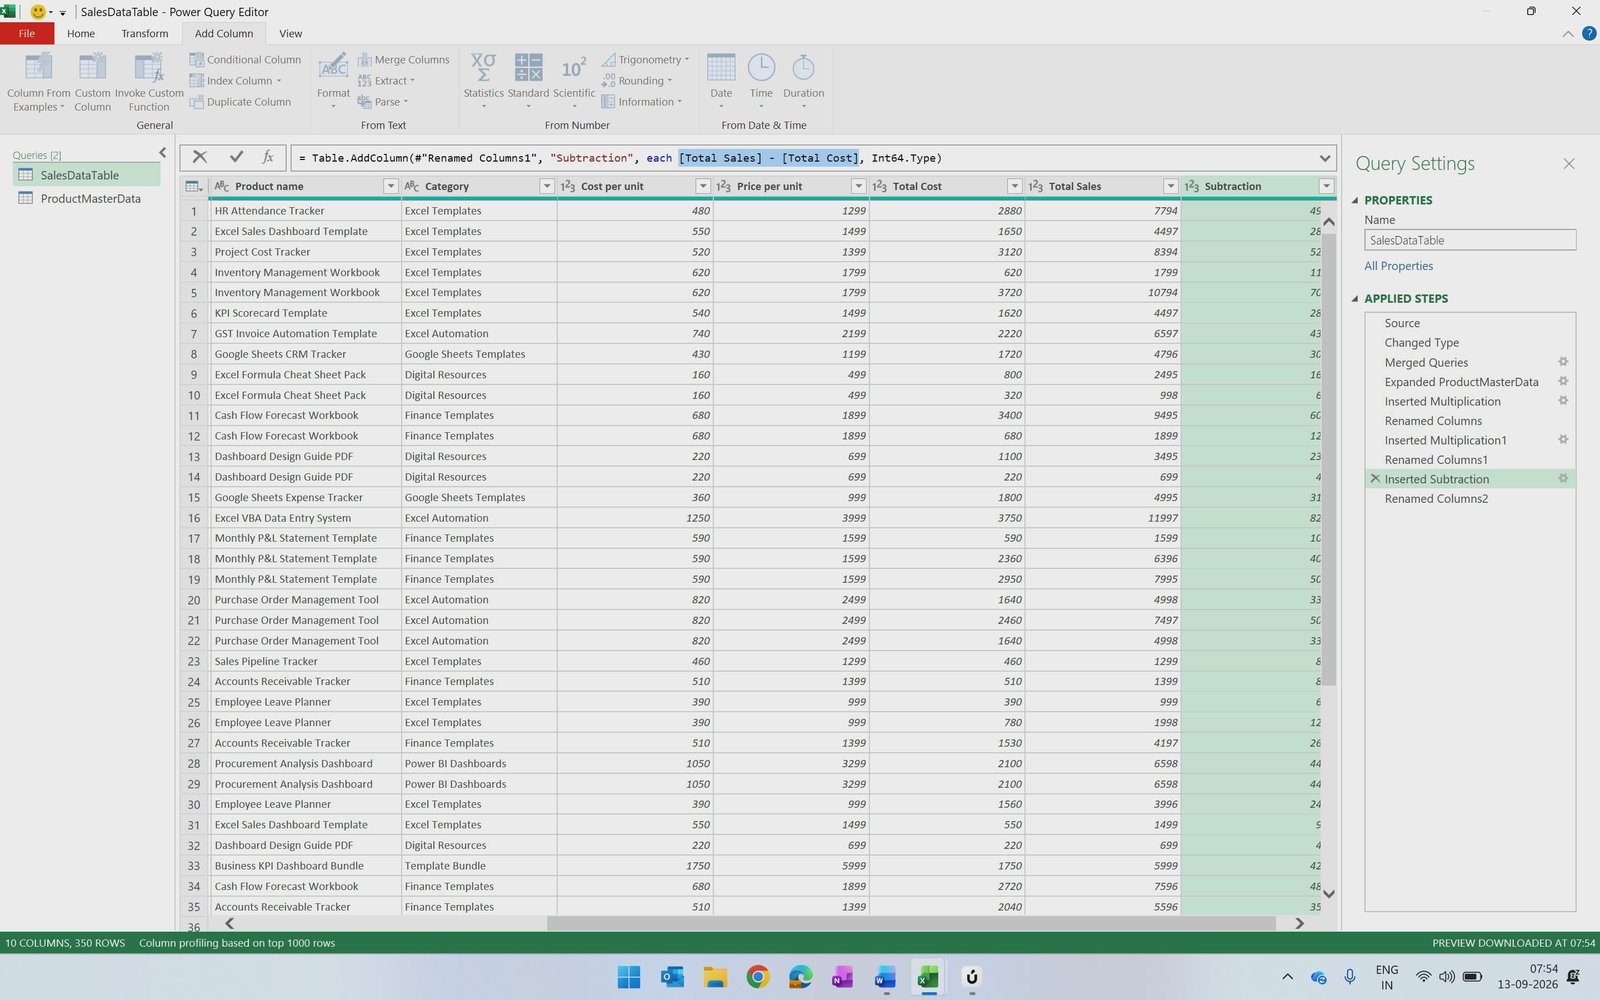Open the Information dropdown
This screenshot has width=1600, height=1000.
pyautogui.click(x=642, y=102)
